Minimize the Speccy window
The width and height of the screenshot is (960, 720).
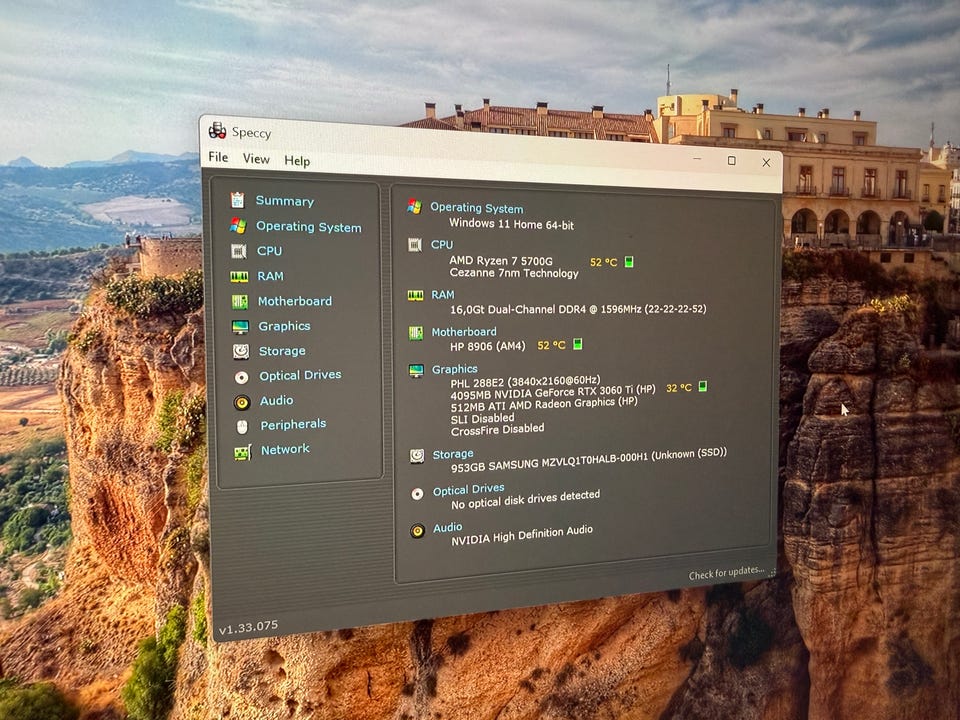(697, 159)
